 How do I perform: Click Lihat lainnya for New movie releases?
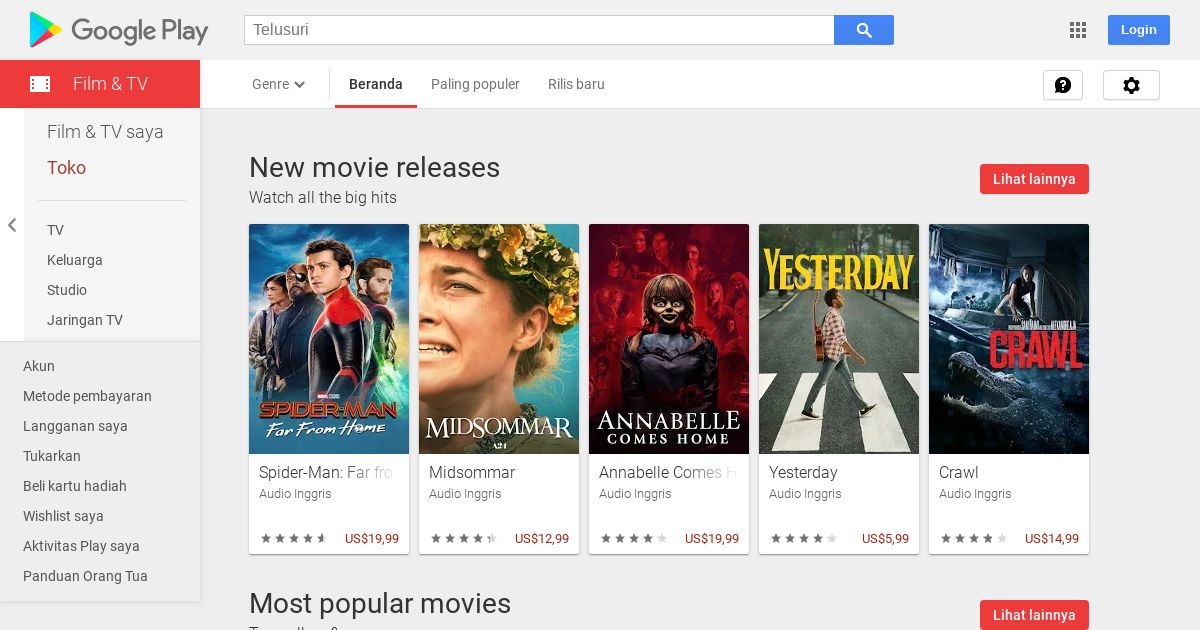(x=1034, y=179)
